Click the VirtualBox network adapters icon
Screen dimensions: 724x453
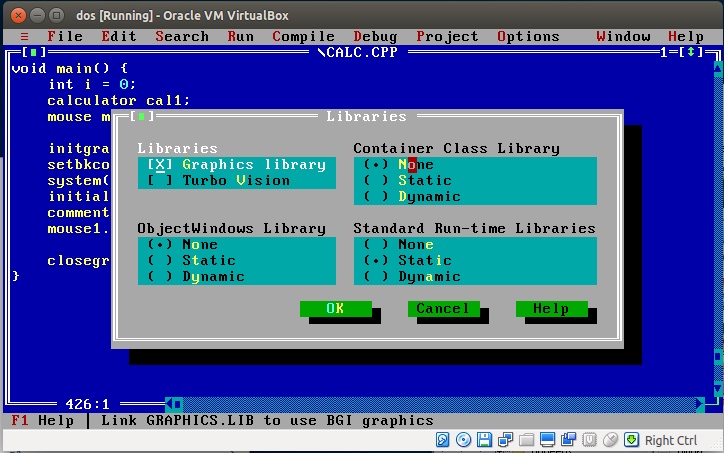click(505, 439)
